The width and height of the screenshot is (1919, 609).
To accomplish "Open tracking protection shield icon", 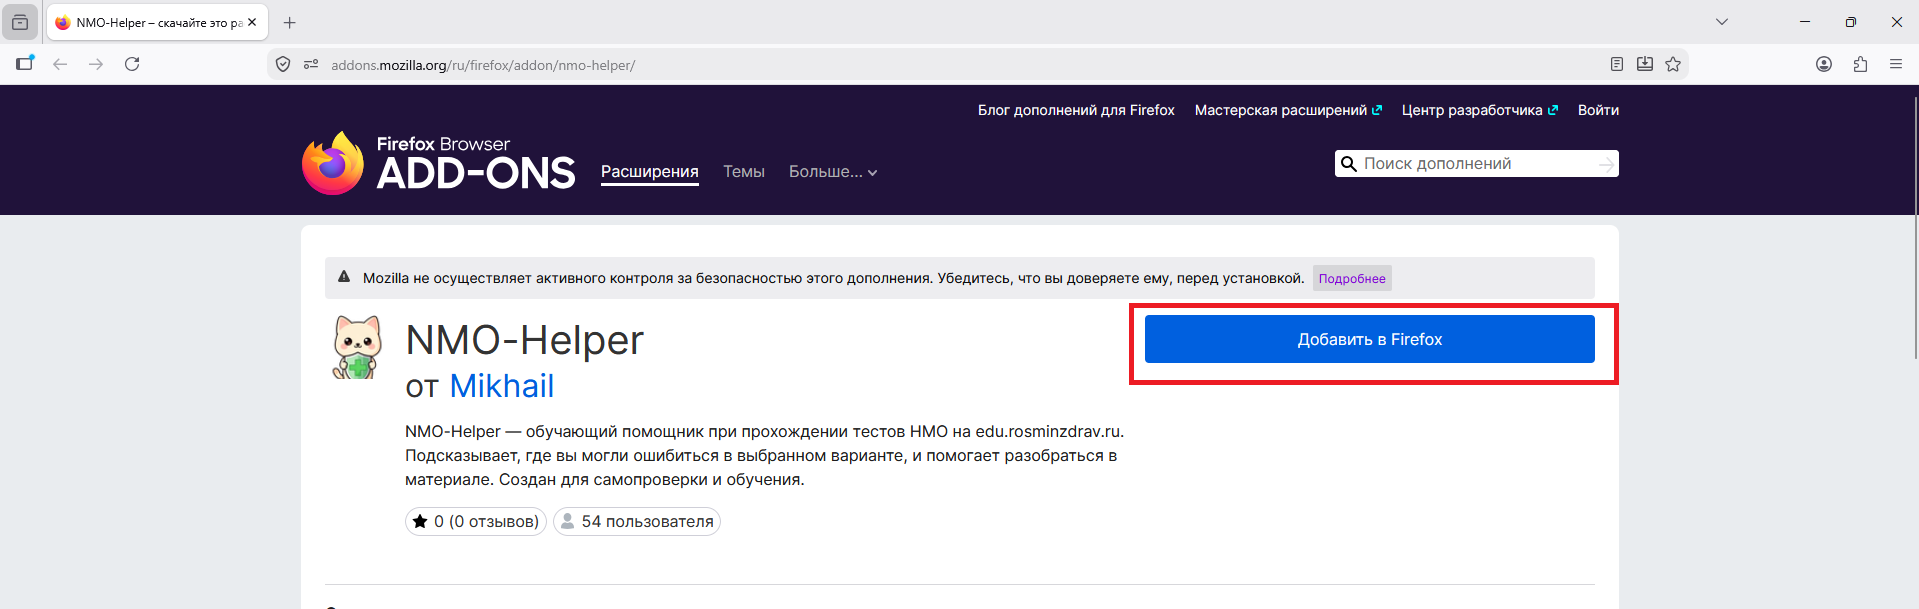I will click(283, 64).
